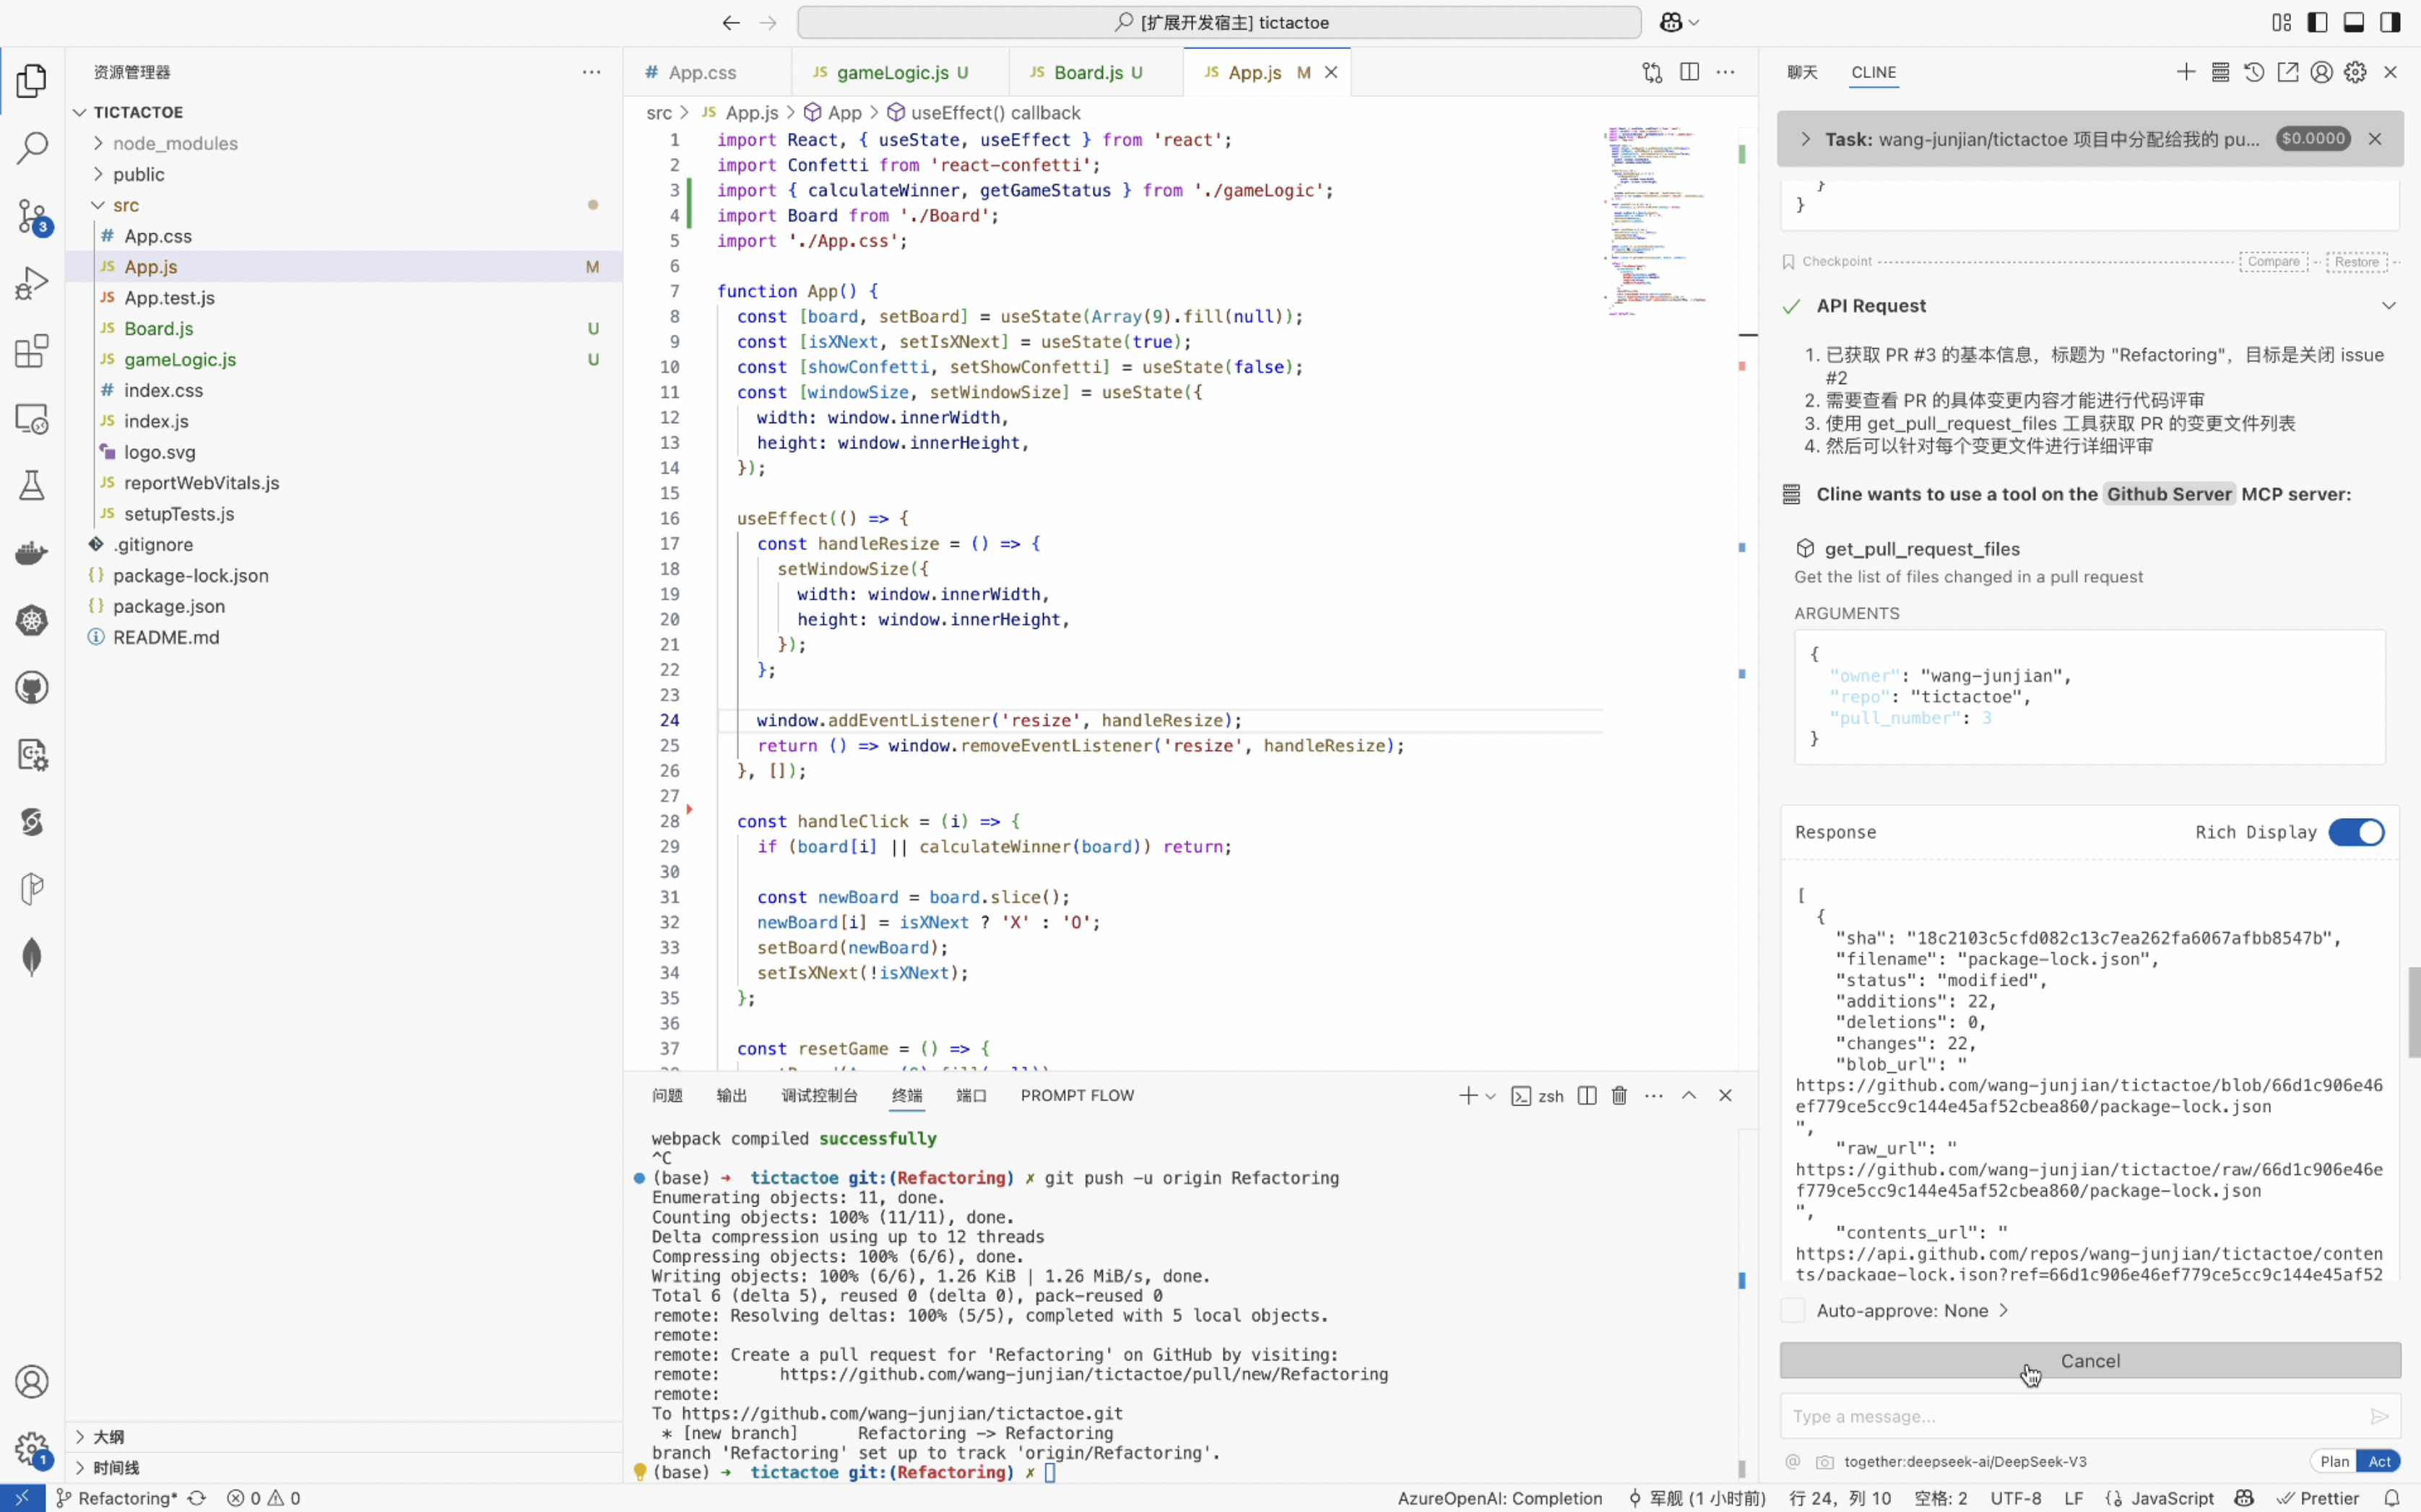Open Cline task history icon
This screenshot has width=2421, height=1512.
(x=2253, y=72)
